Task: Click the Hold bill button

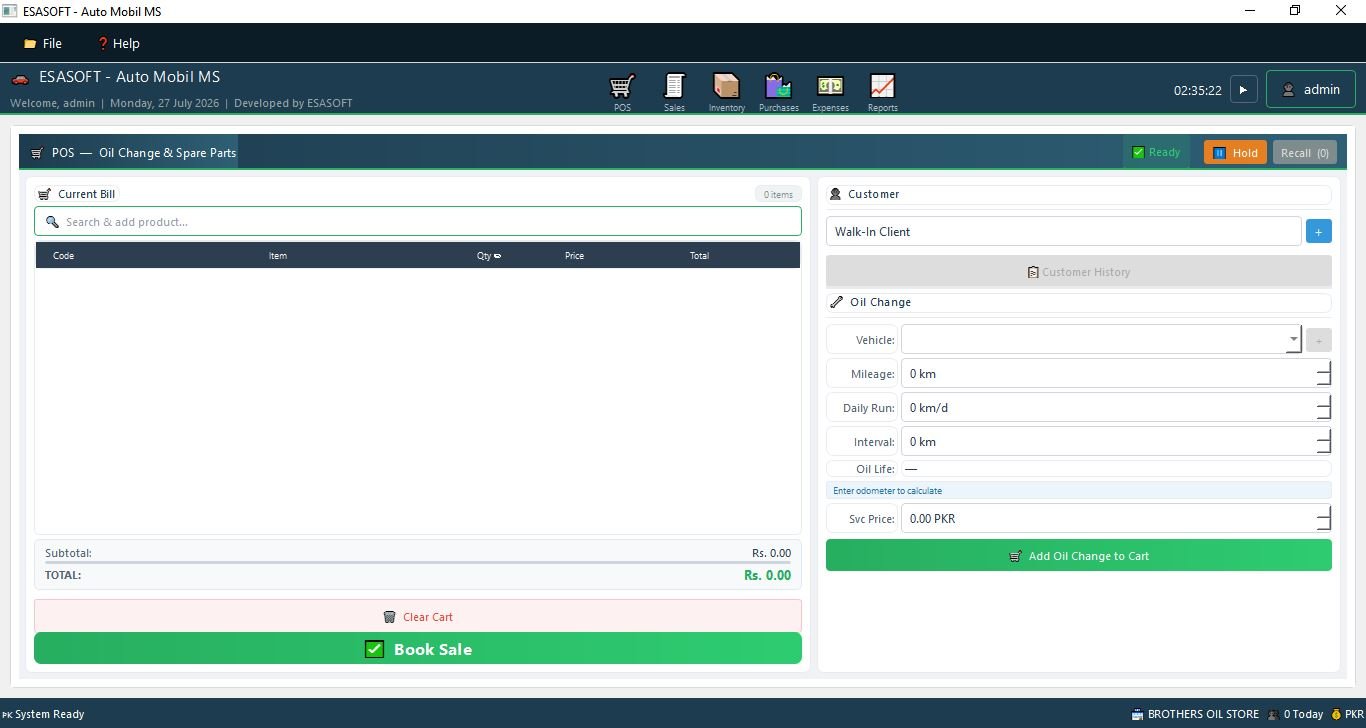Action: pyautogui.click(x=1235, y=152)
